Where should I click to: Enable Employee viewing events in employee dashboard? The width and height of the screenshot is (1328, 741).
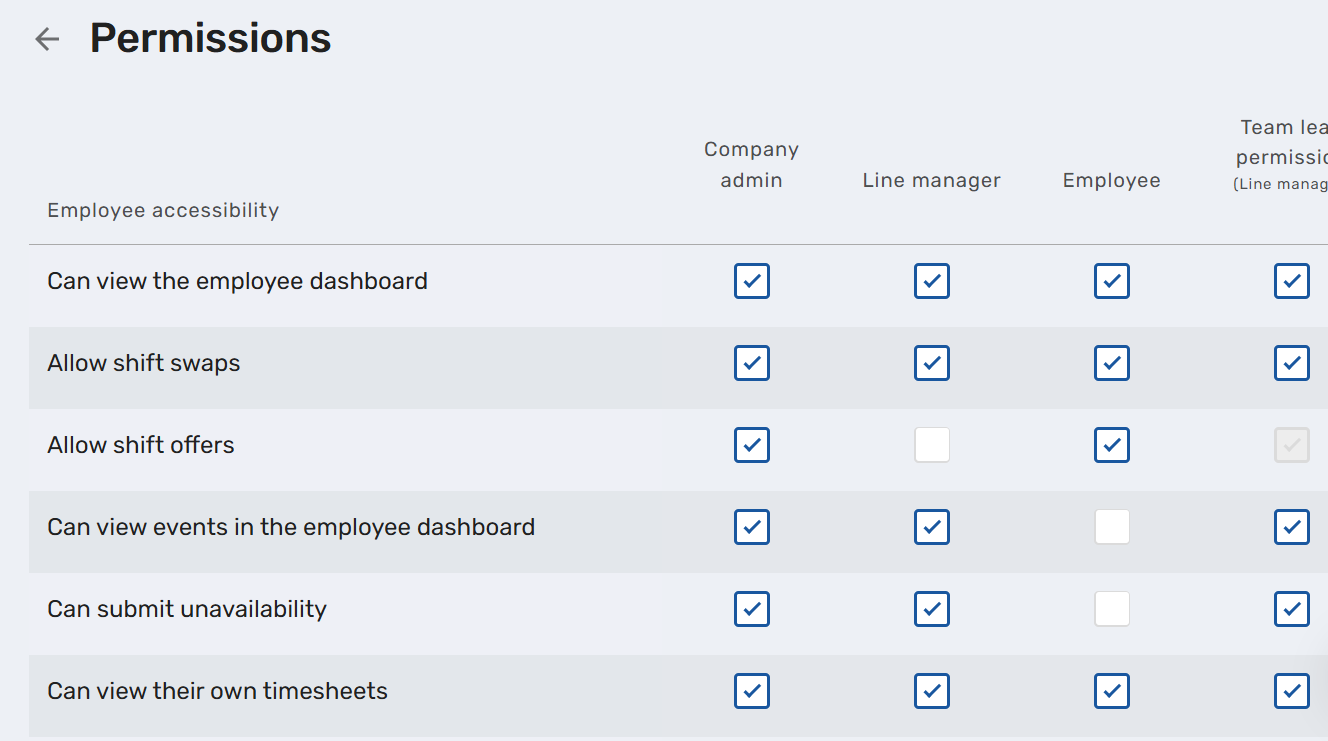coord(1111,527)
